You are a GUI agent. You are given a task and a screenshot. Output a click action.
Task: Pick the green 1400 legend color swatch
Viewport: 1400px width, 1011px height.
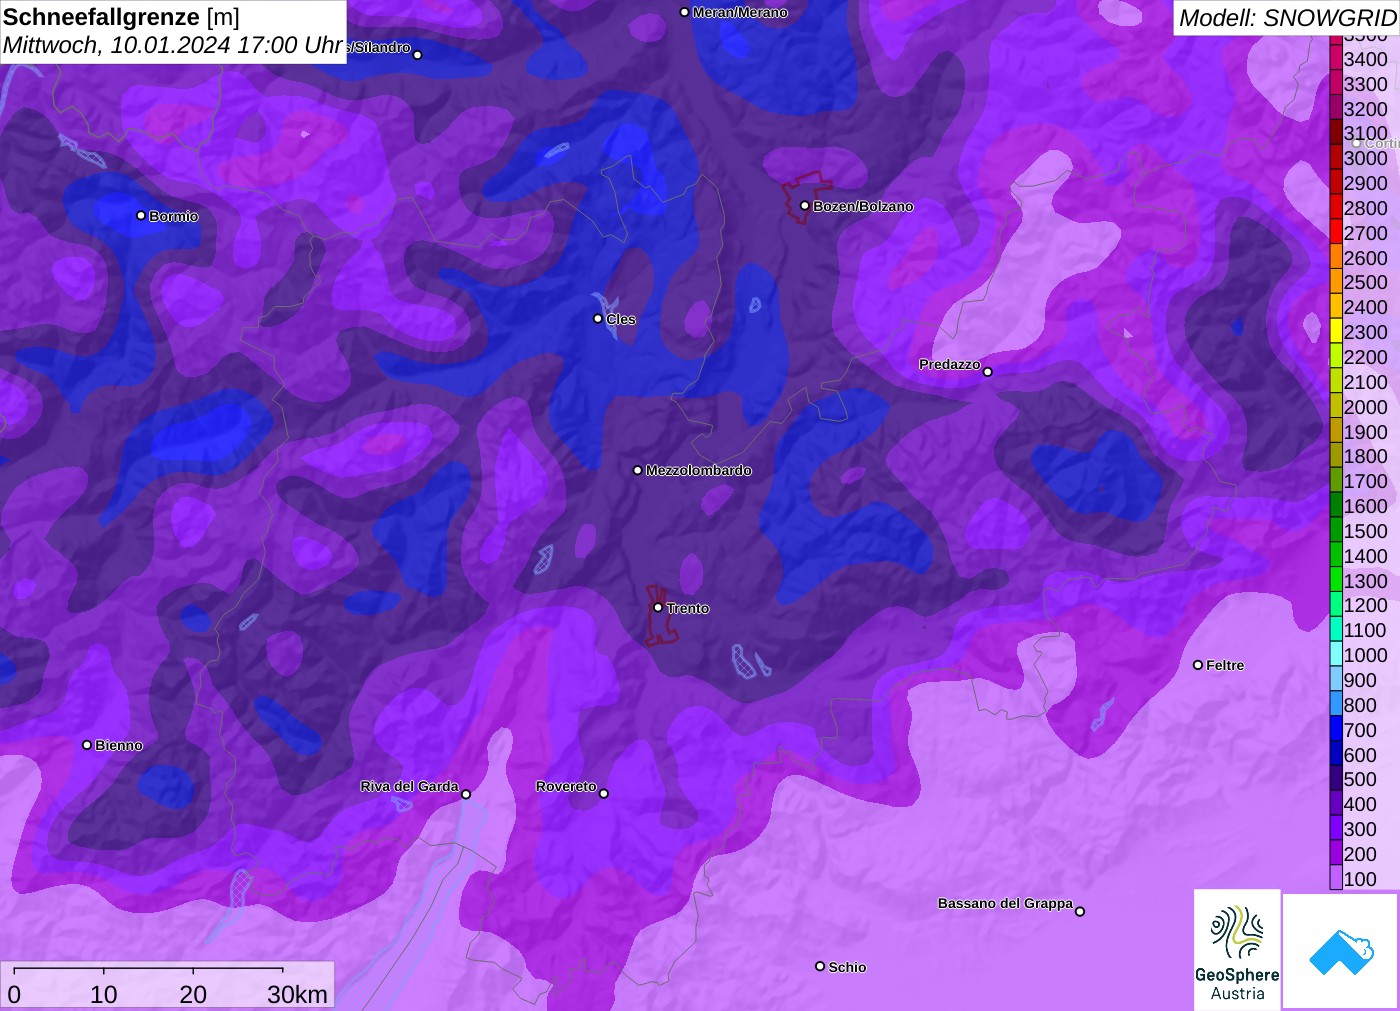tap(1336, 555)
